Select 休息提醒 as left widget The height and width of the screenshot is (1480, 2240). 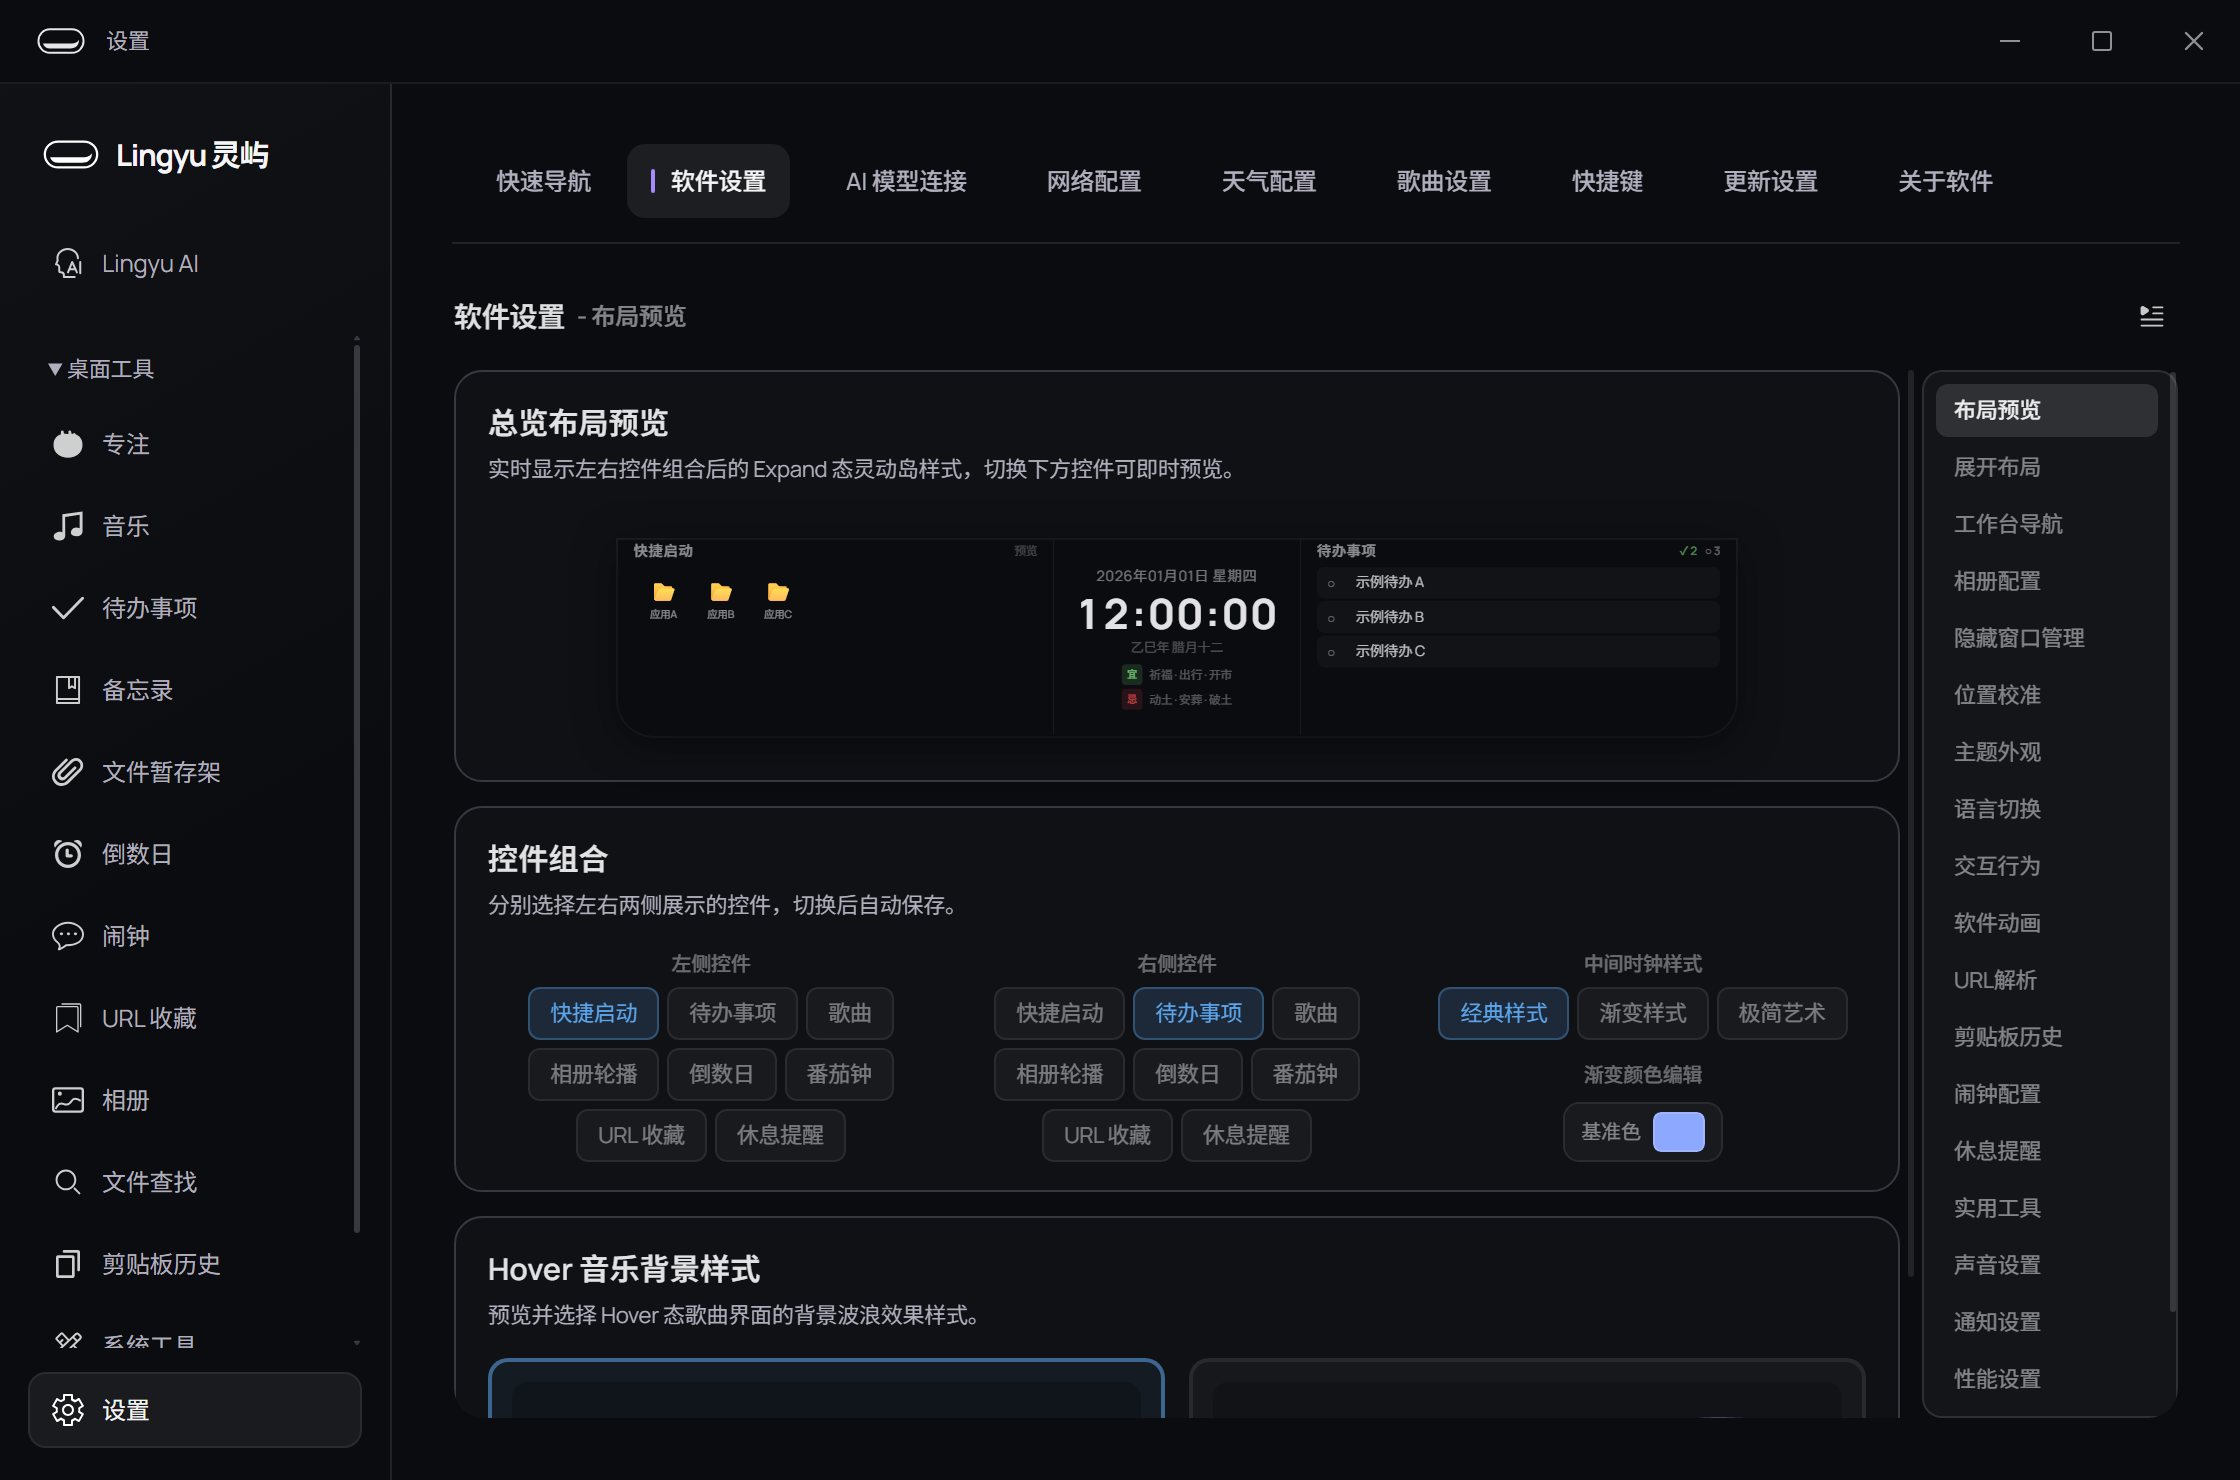click(780, 1135)
